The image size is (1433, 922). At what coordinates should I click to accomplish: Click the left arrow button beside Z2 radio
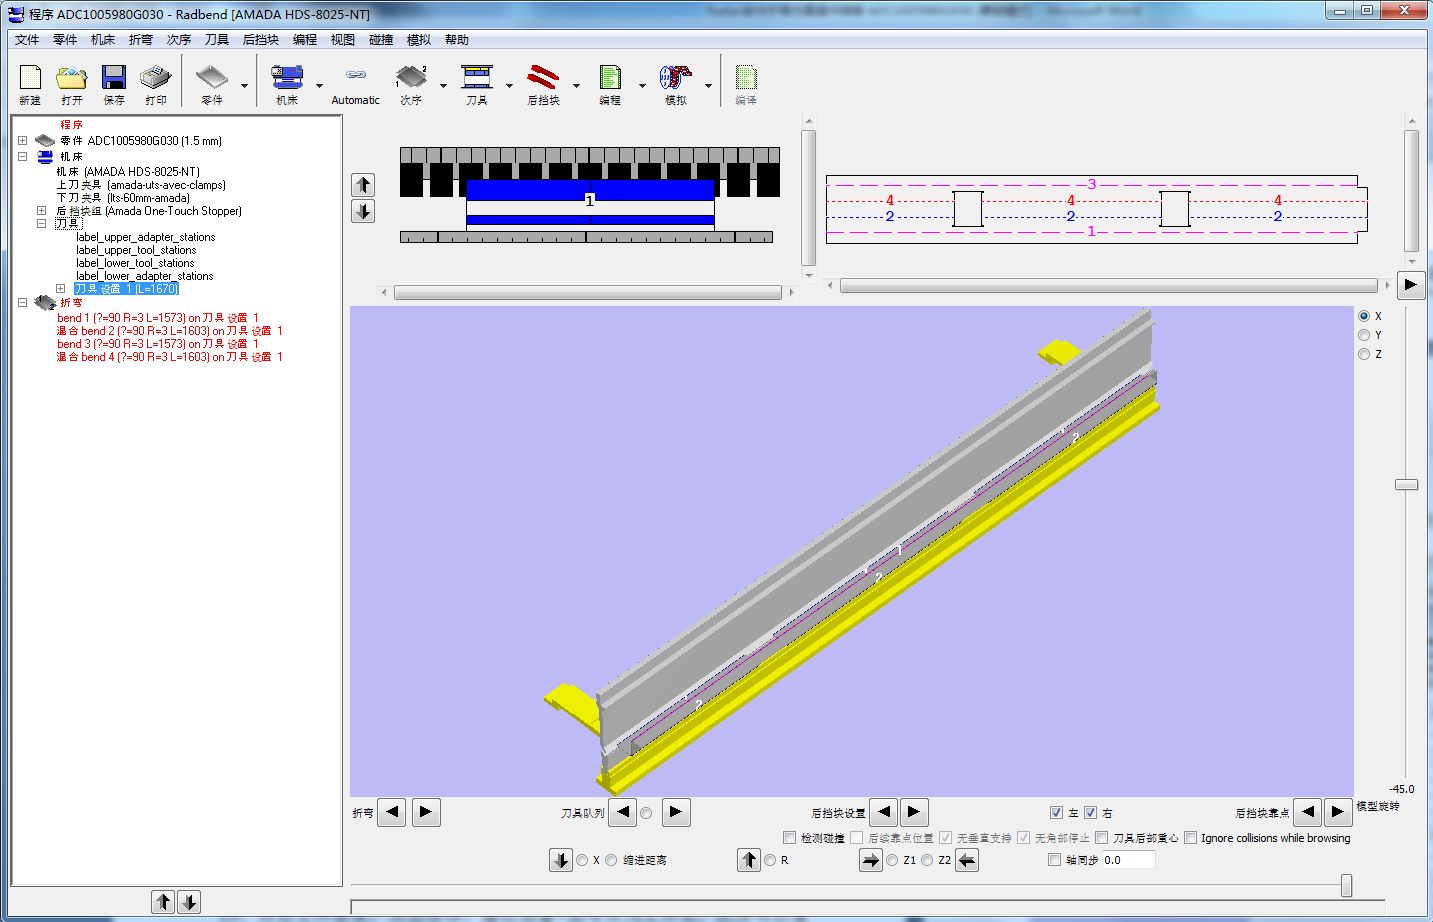coord(967,860)
